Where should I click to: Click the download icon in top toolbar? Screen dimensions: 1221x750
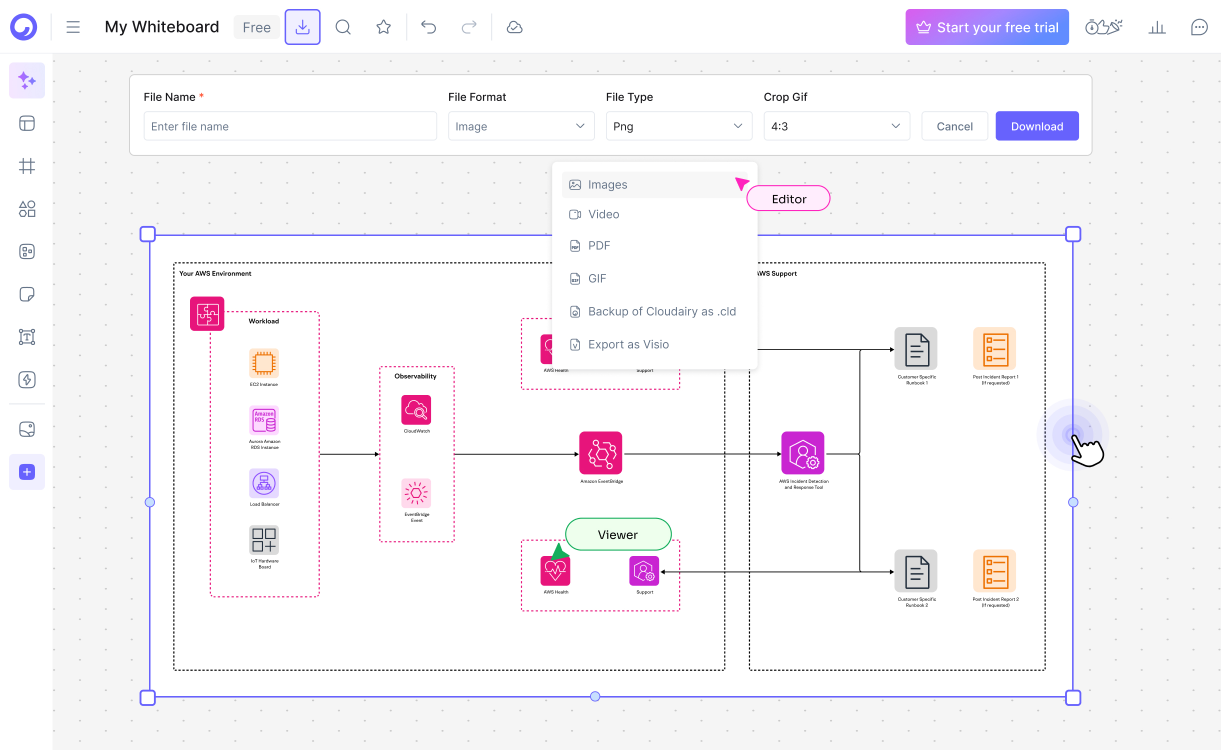[302, 27]
